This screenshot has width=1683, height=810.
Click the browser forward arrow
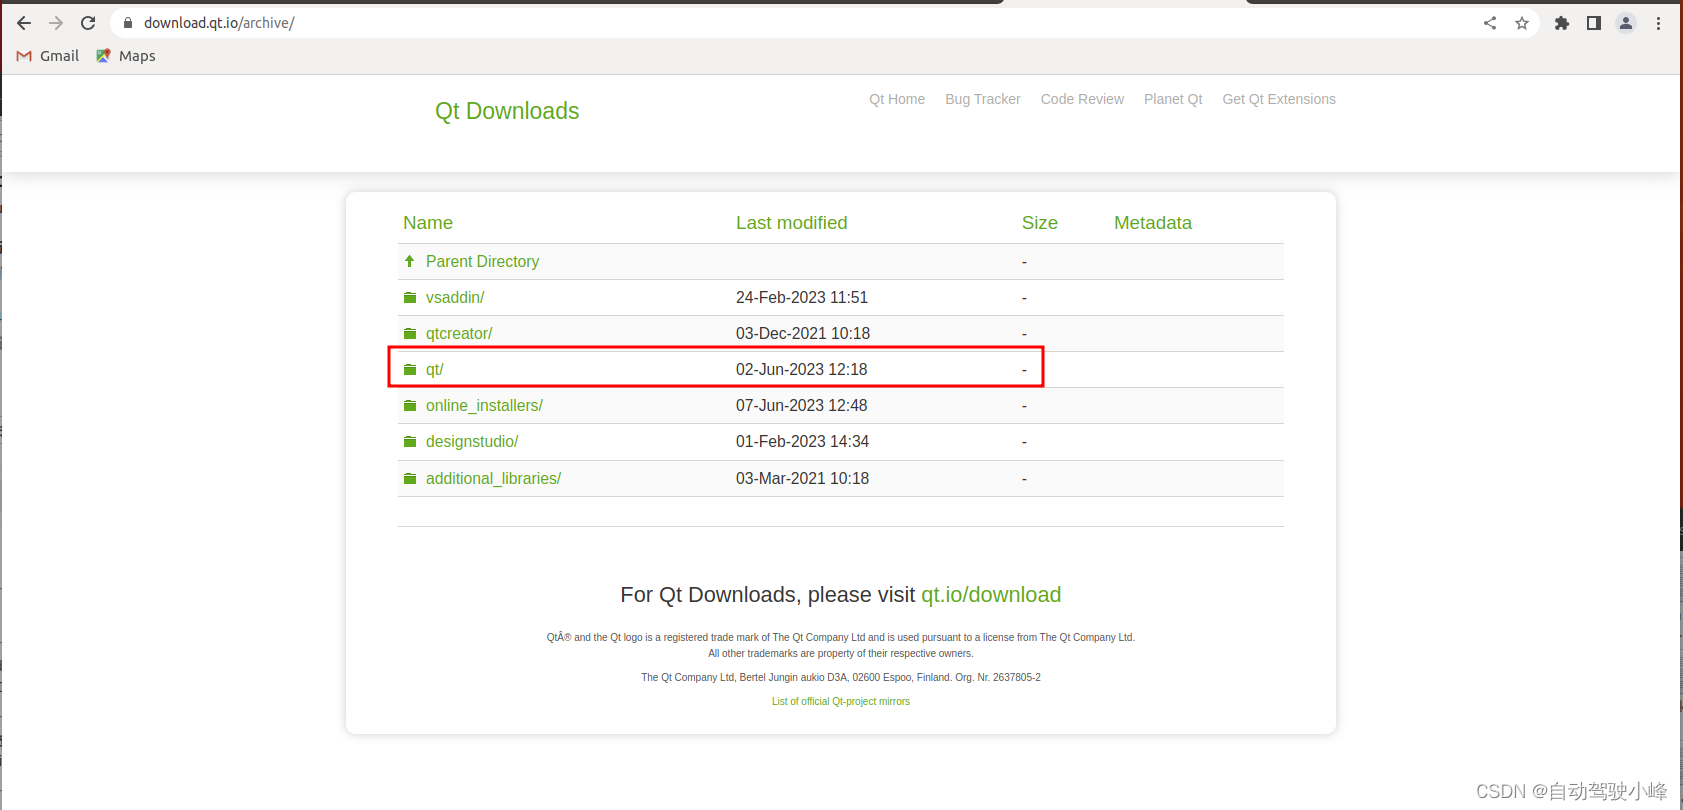click(56, 23)
